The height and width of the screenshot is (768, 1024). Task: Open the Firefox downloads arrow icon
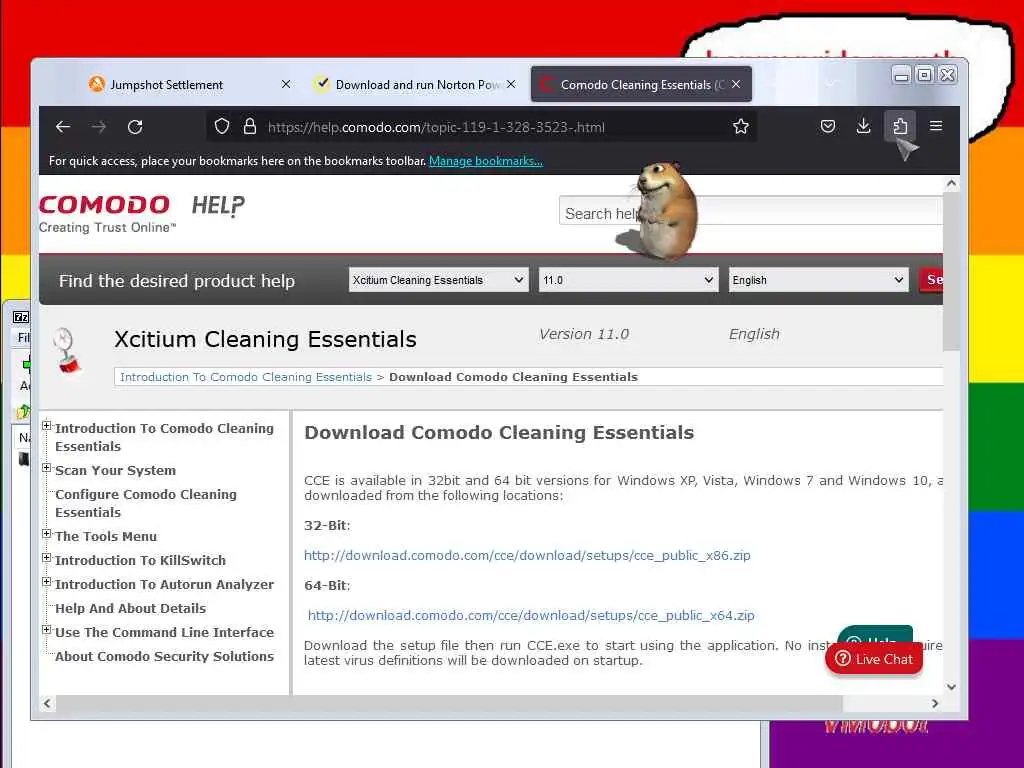point(863,126)
